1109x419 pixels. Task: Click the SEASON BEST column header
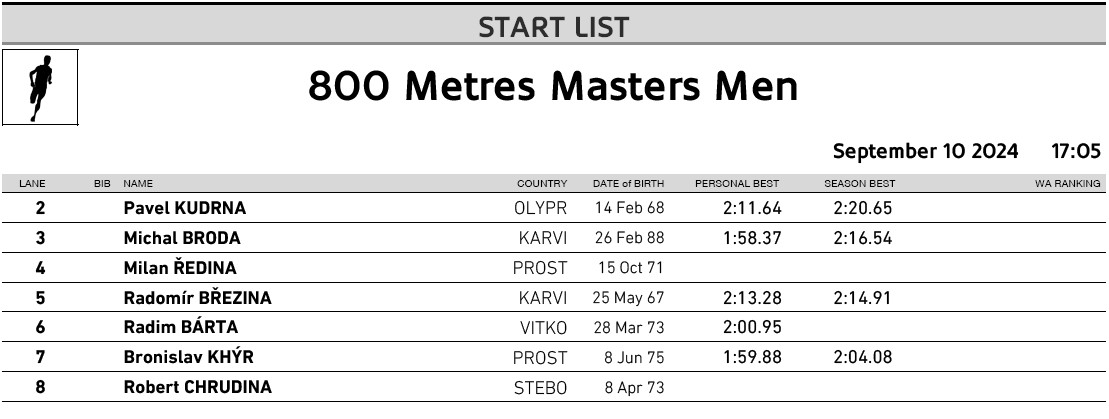859,183
